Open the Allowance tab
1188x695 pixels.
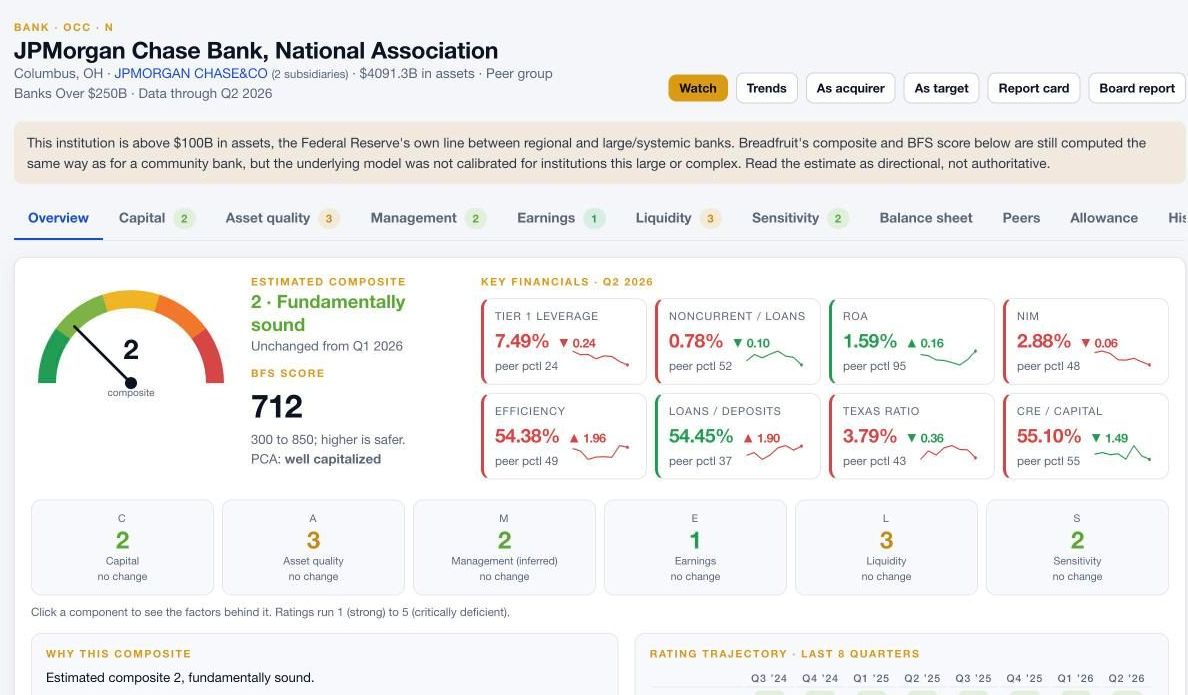(x=1103, y=218)
